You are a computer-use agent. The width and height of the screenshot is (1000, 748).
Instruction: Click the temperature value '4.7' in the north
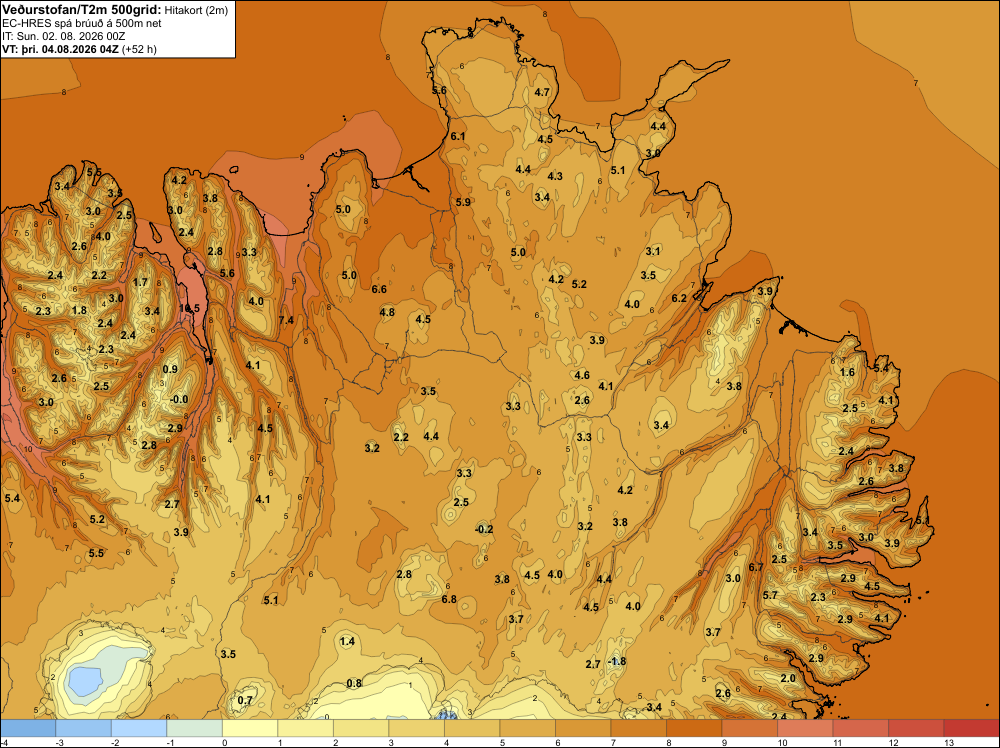tap(542, 92)
